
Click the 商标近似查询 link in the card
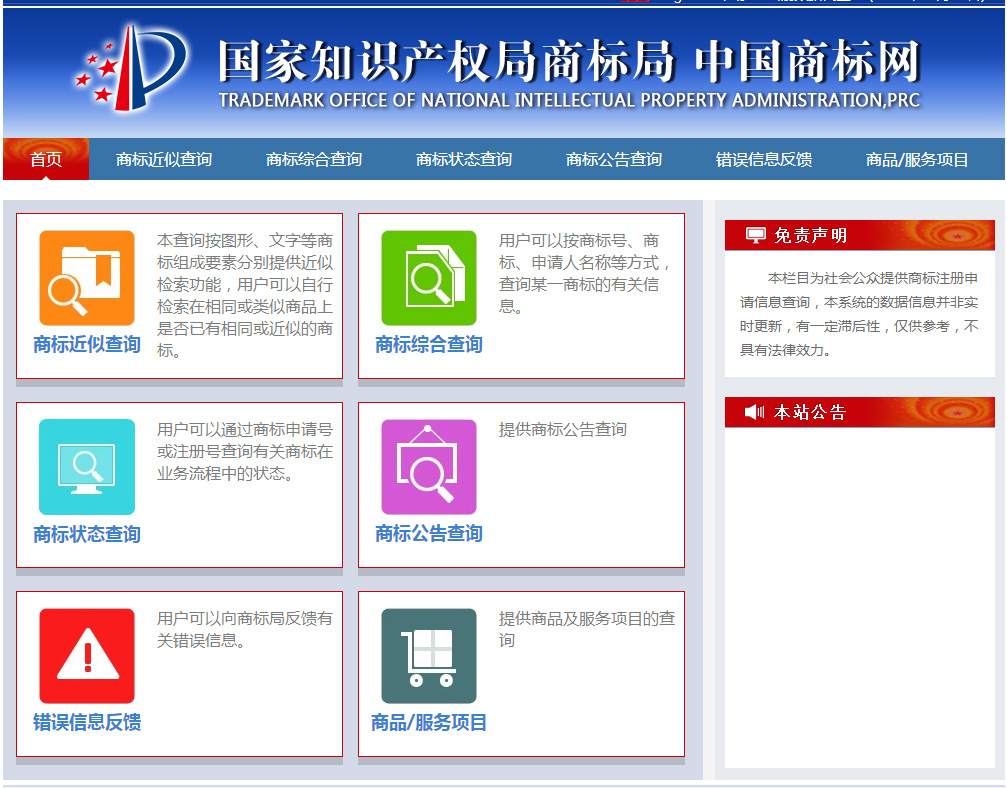tap(86, 345)
